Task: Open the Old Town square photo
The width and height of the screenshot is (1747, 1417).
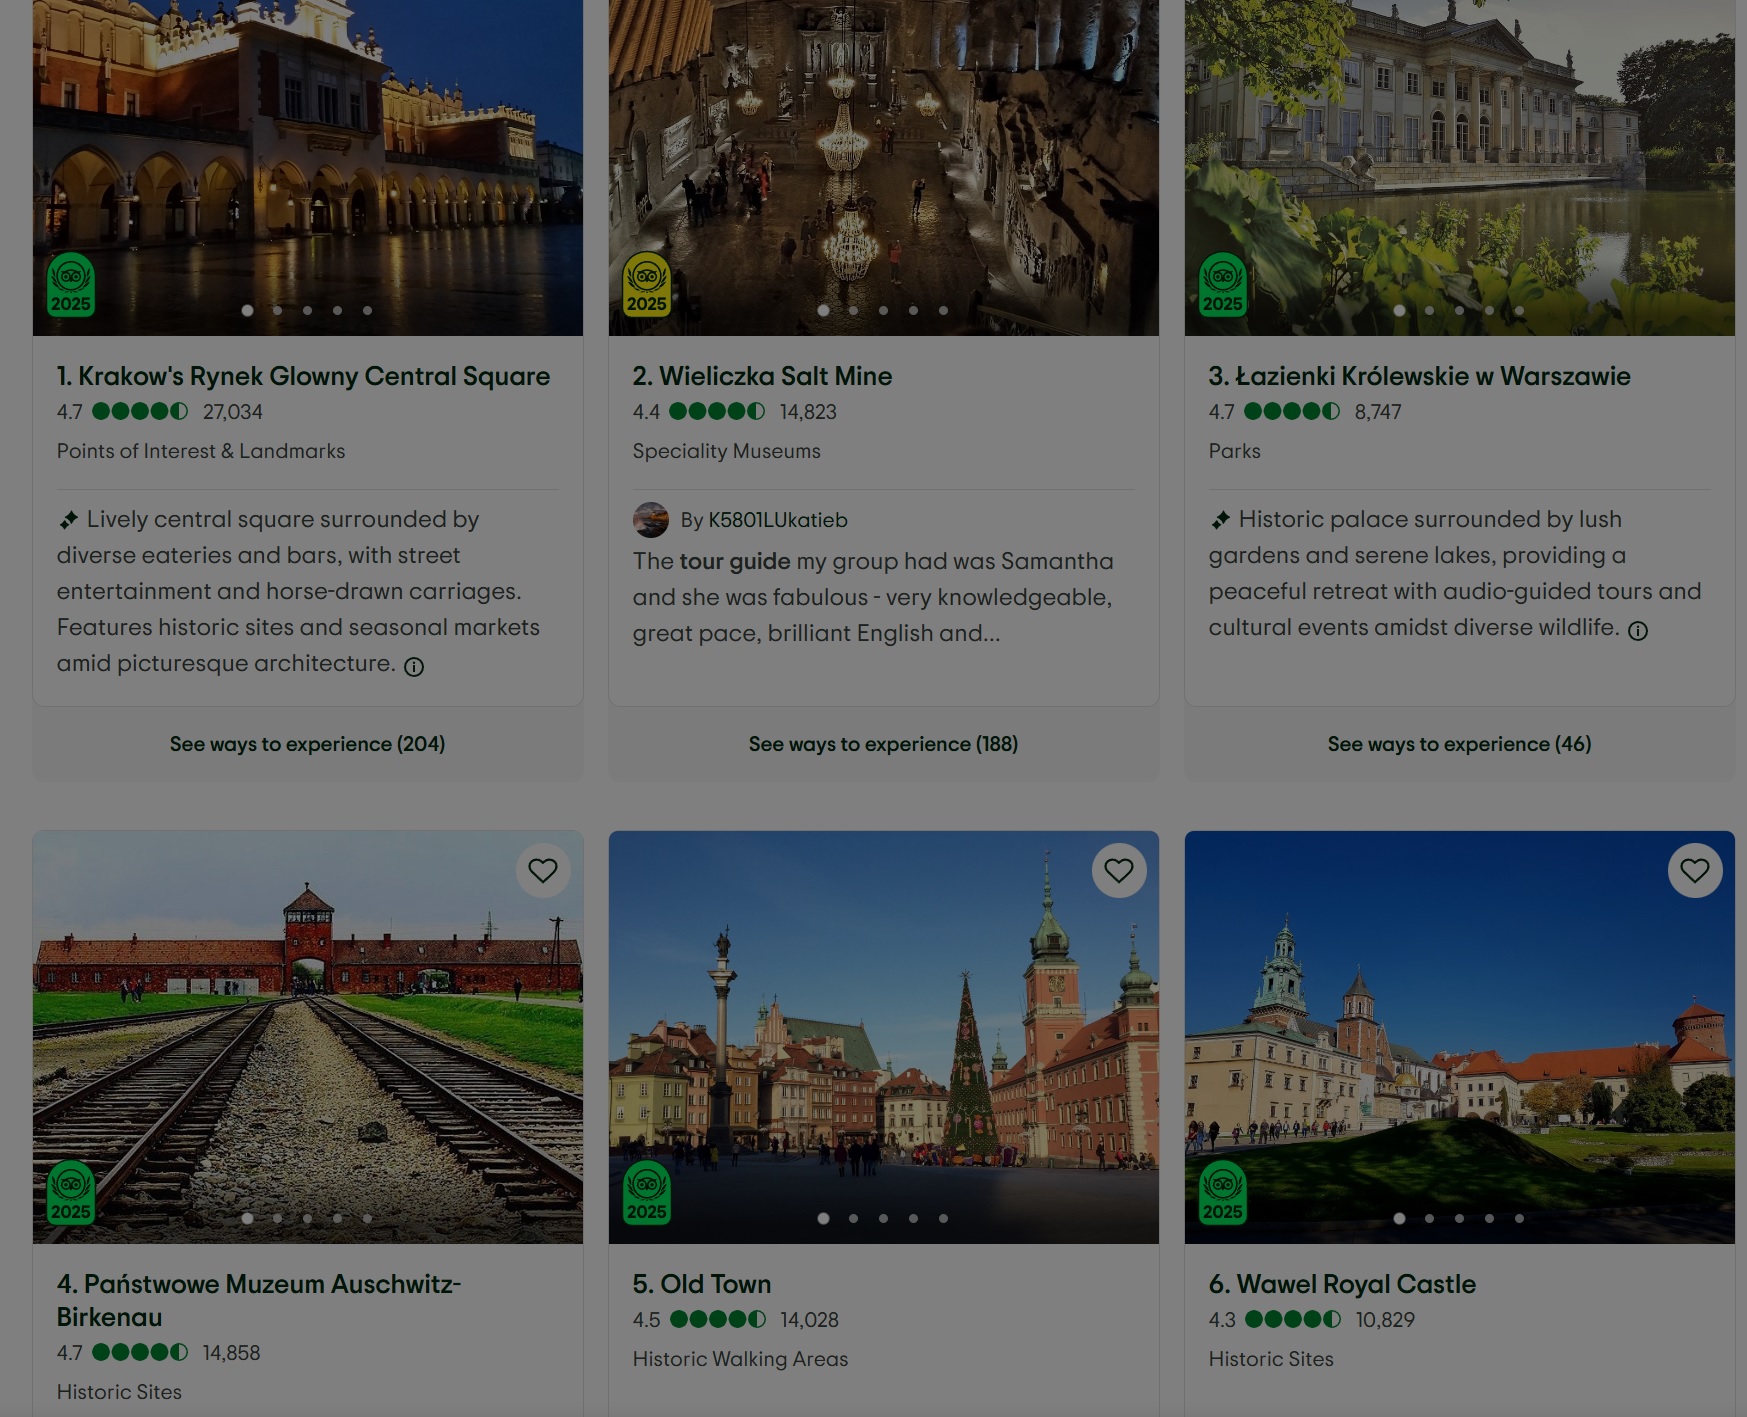Action: [x=884, y=1037]
